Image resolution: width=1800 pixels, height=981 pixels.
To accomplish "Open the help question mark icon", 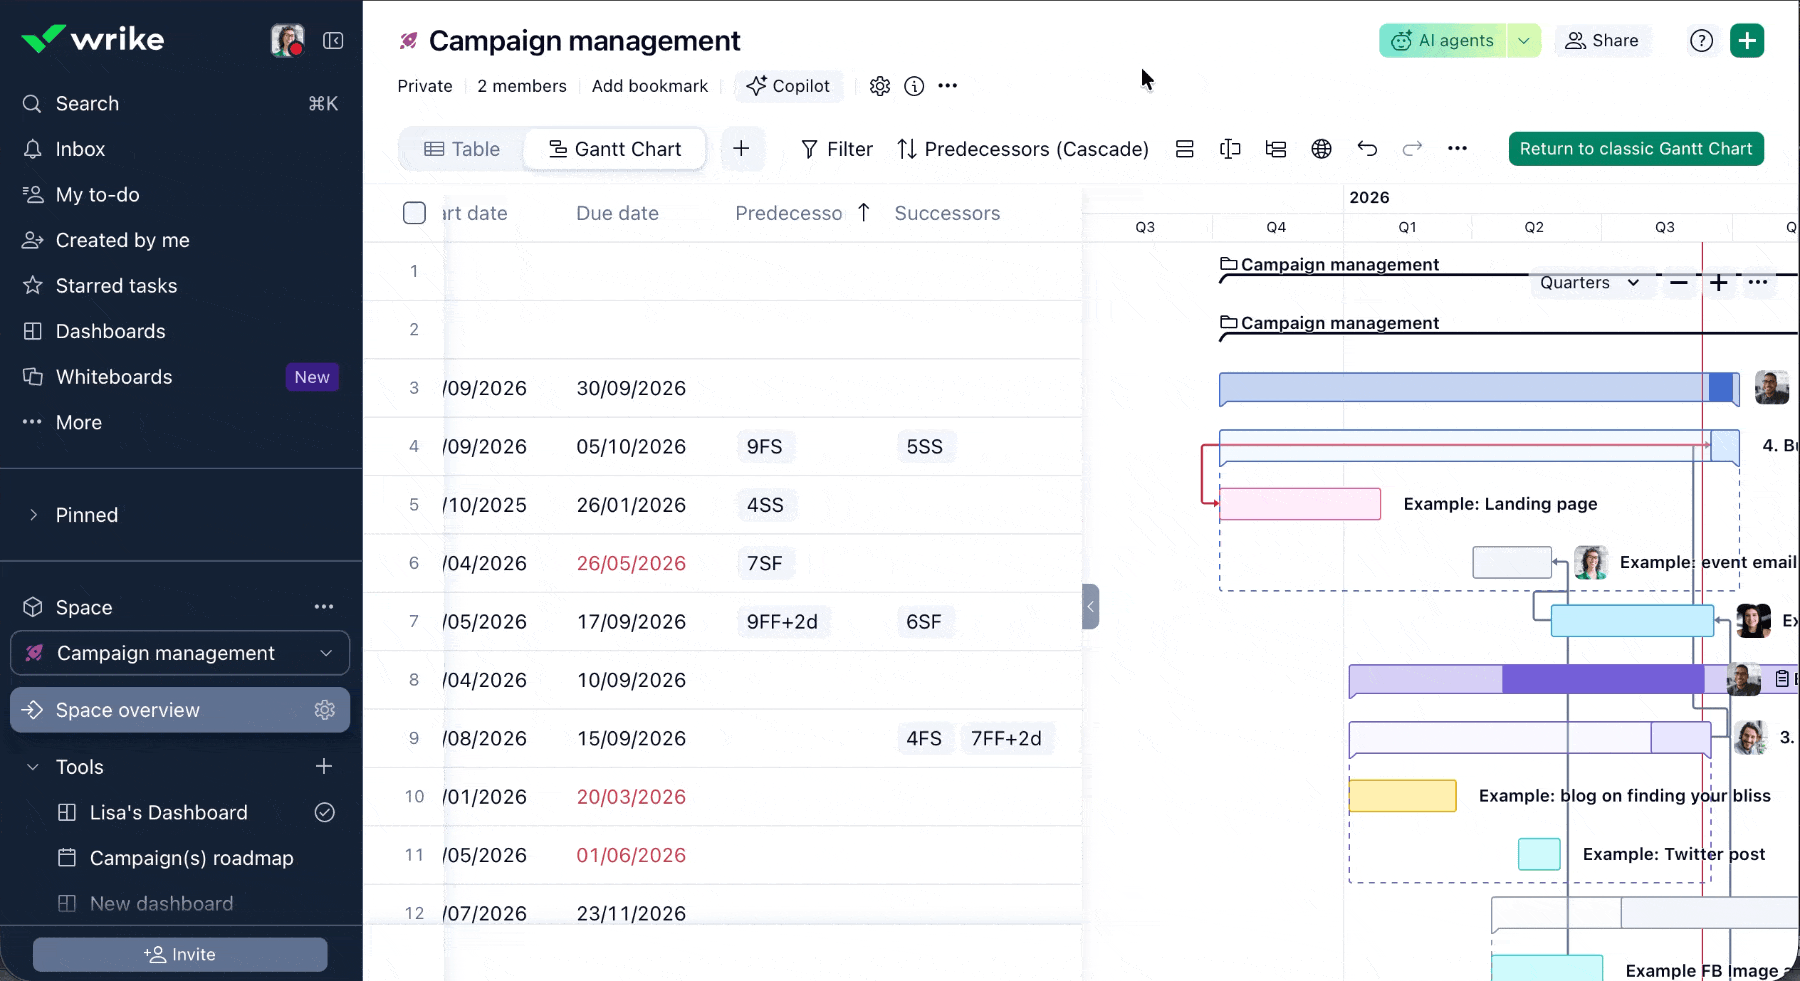I will click(x=1701, y=41).
